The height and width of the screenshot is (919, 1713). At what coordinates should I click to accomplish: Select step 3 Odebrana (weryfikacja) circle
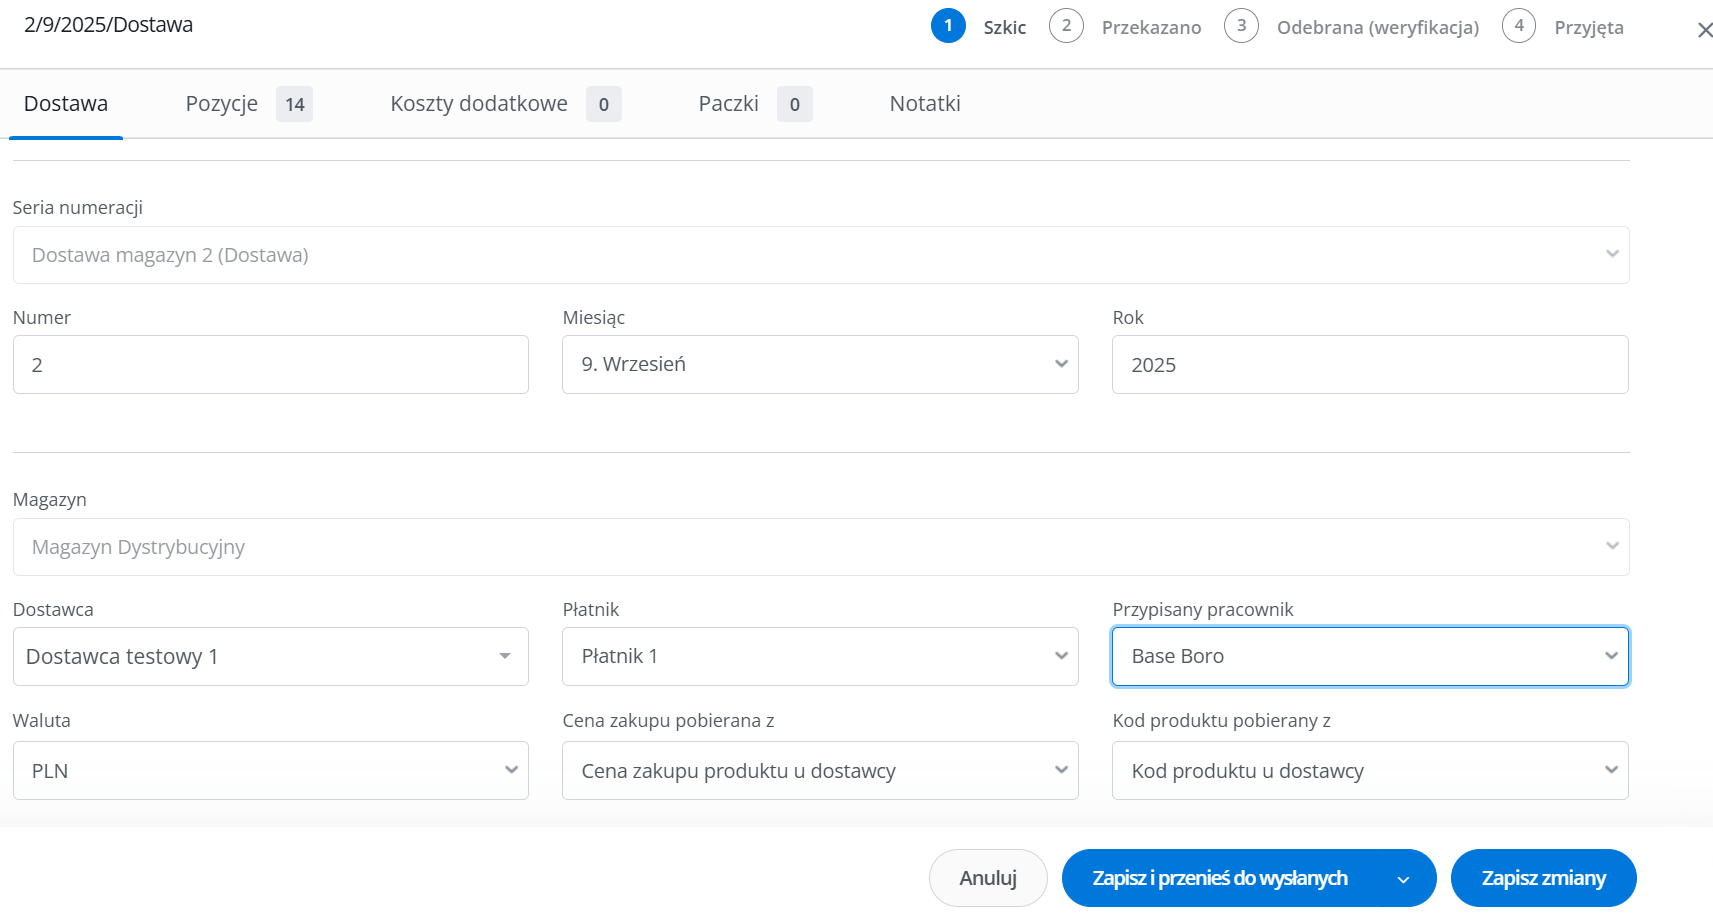tap(1241, 26)
